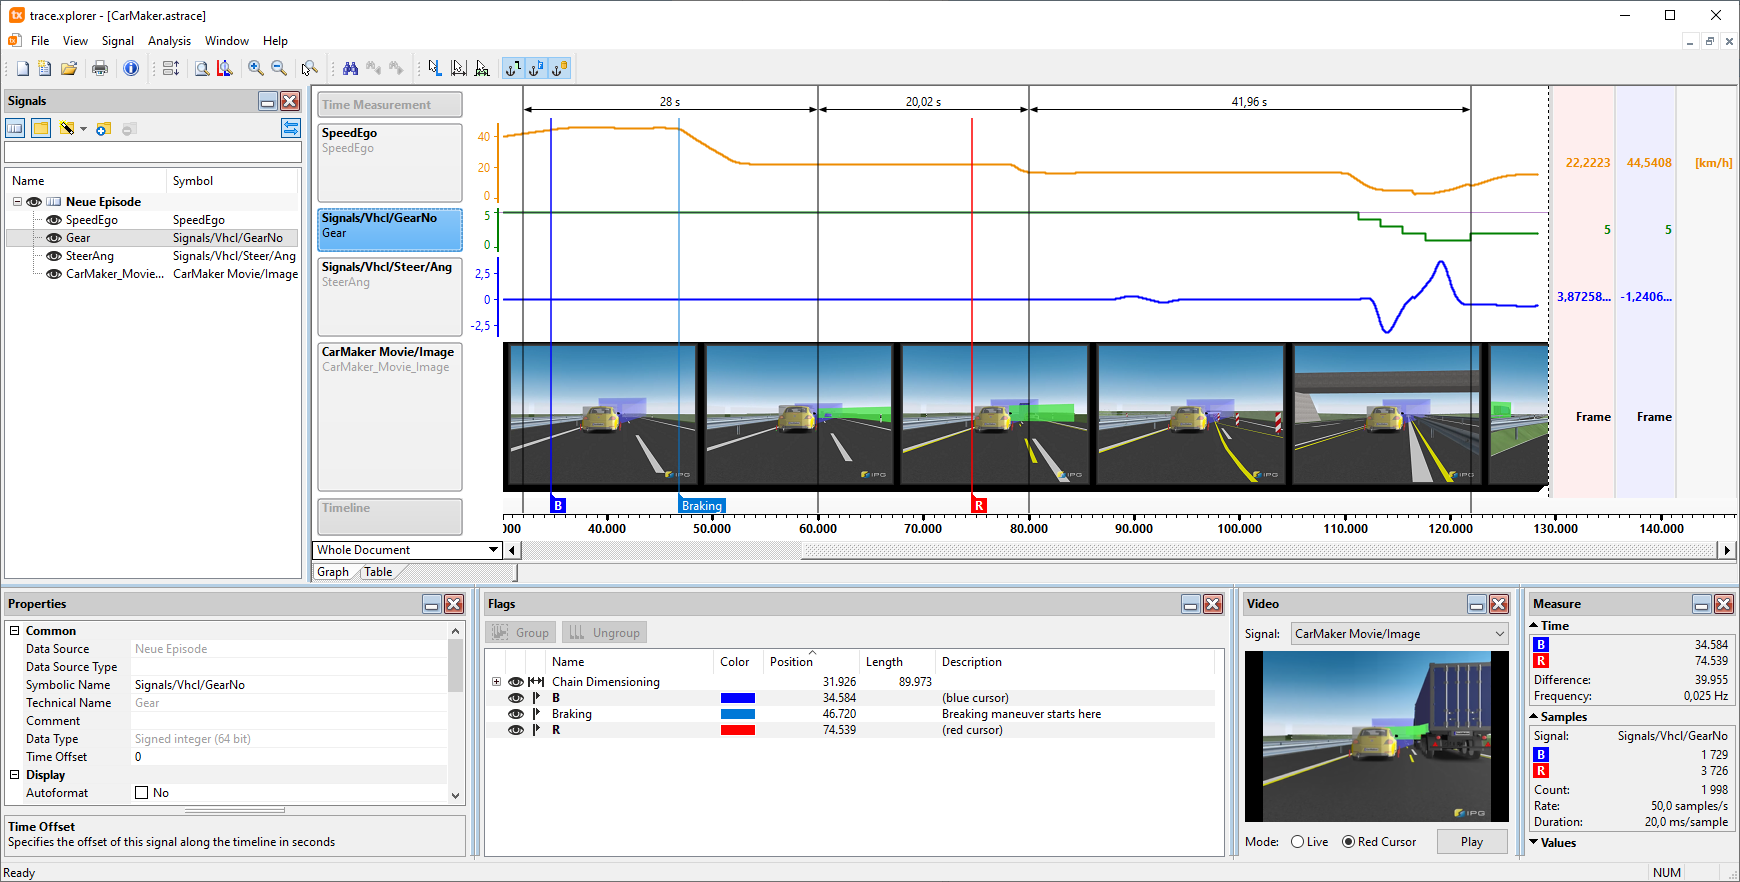
Task: Switch to the Table tab
Action: tap(378, 572)
